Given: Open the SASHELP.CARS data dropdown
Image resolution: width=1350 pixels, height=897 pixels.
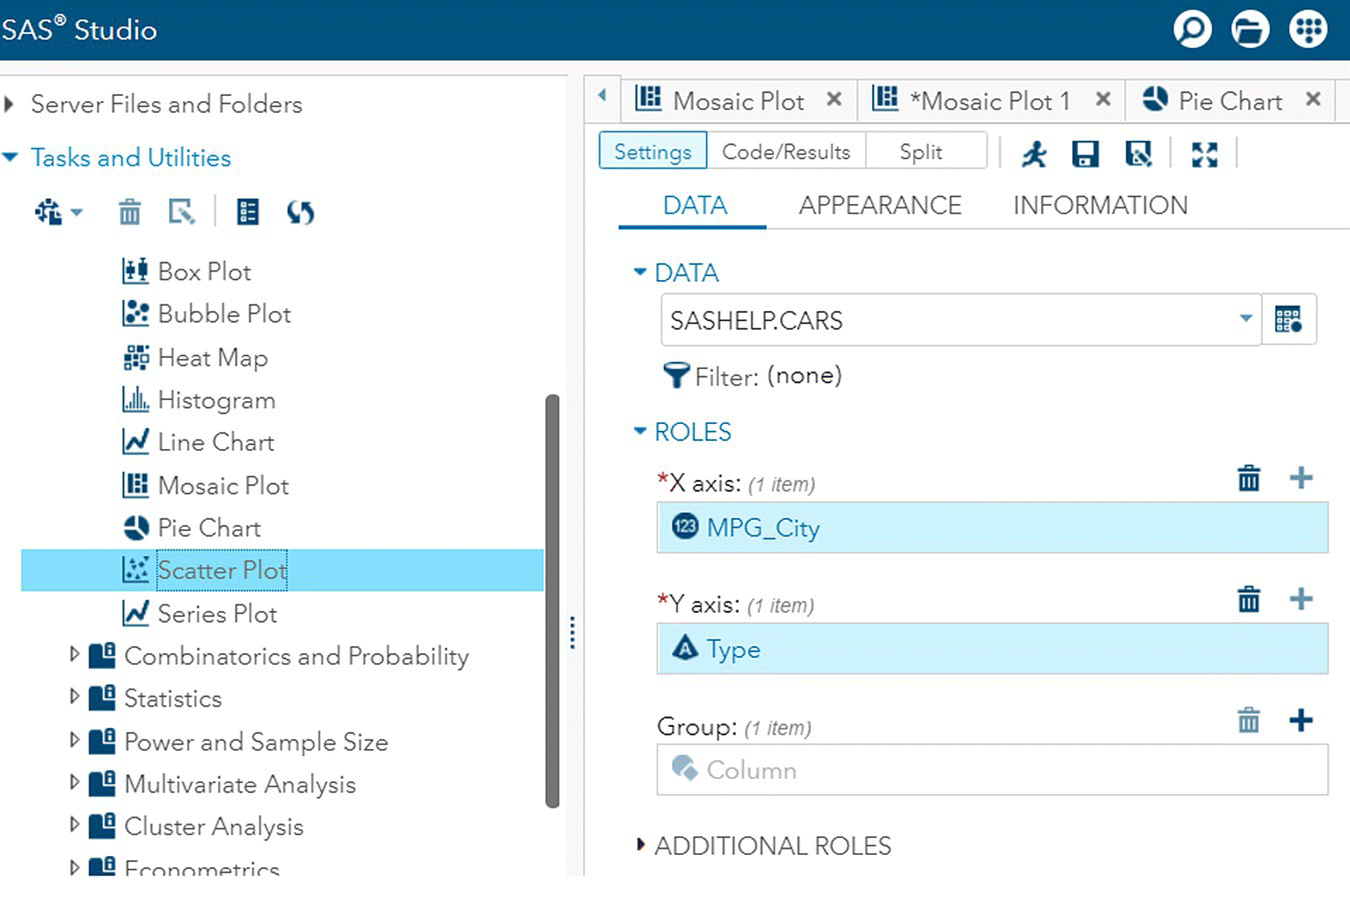Looking at the screenshot, I should point(1246,319).
